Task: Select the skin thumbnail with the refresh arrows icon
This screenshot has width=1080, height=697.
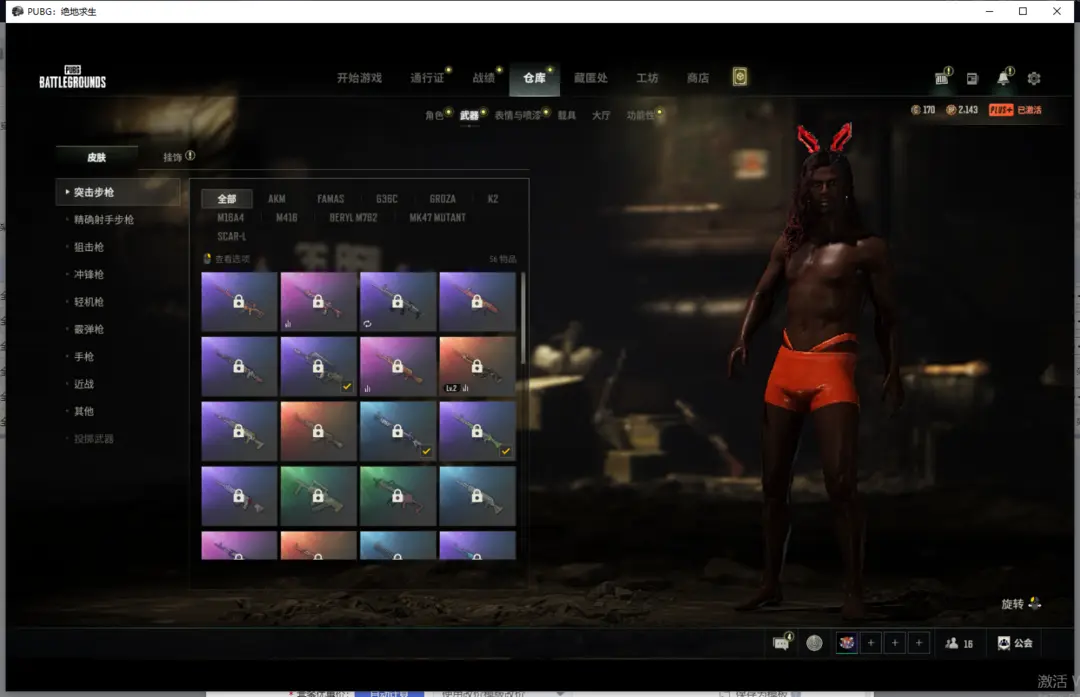Action: pyautogui.click(x=398, y=302)
